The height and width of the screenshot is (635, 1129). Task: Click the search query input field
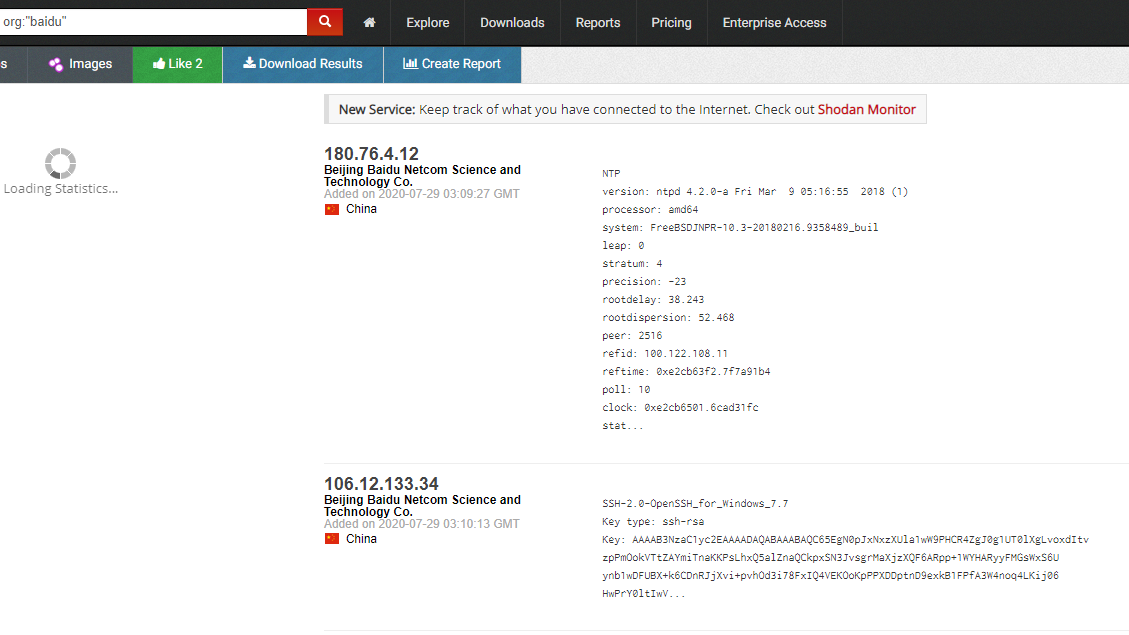pyautogui.click(x=153, y=22)
